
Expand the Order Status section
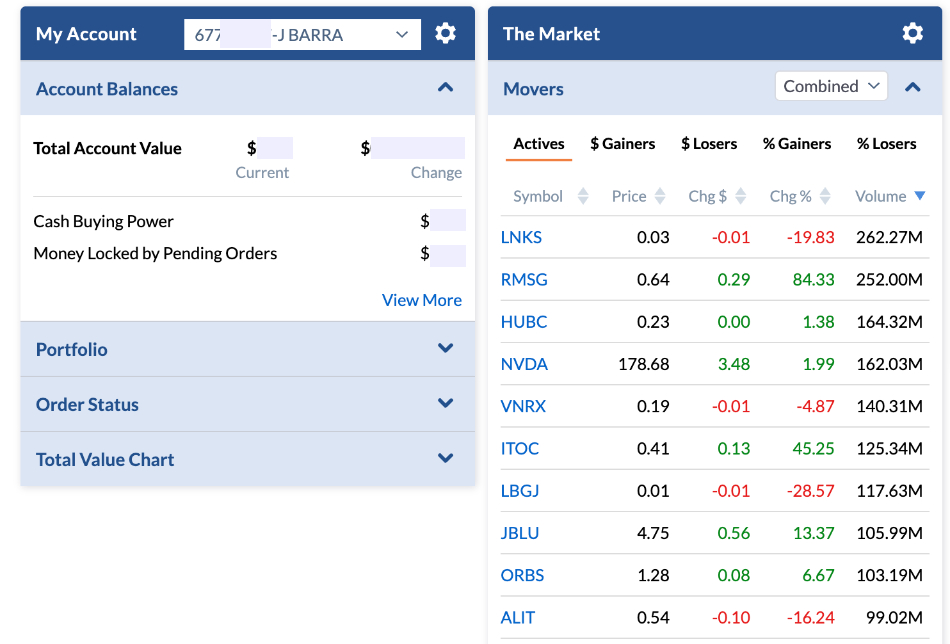click(446, 404)
